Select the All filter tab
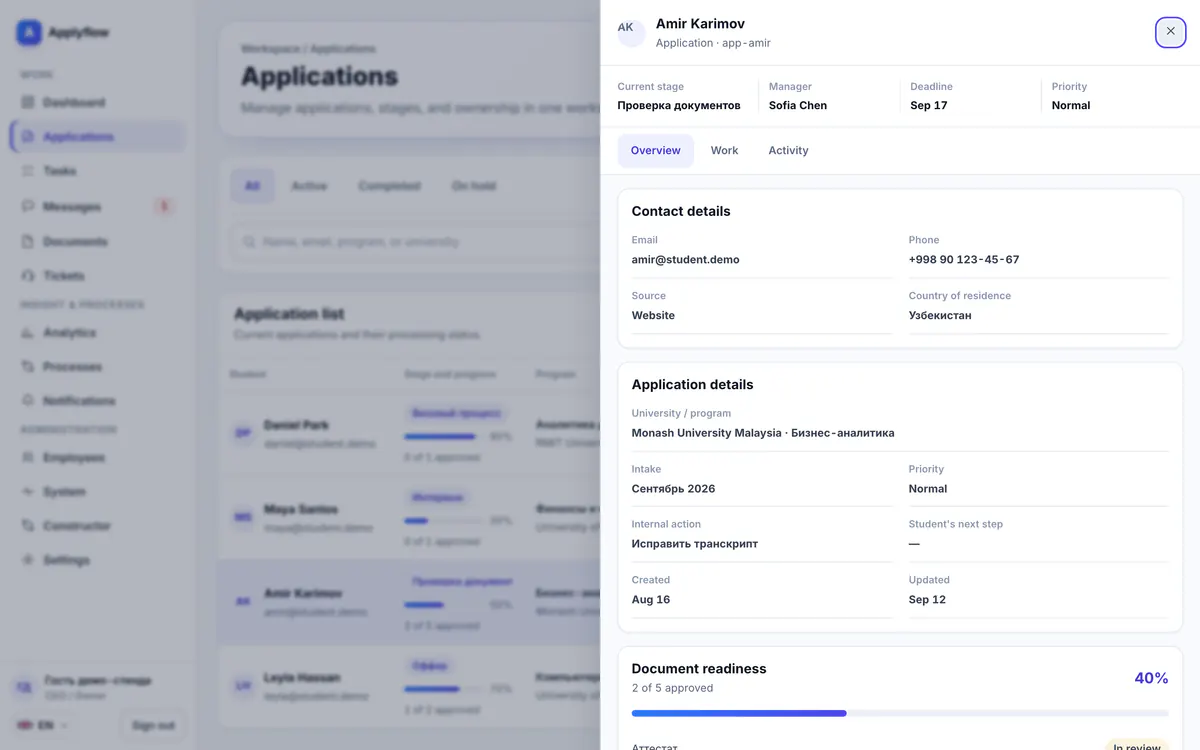Screen dimensions: 1200x750 tap(252, 186)
